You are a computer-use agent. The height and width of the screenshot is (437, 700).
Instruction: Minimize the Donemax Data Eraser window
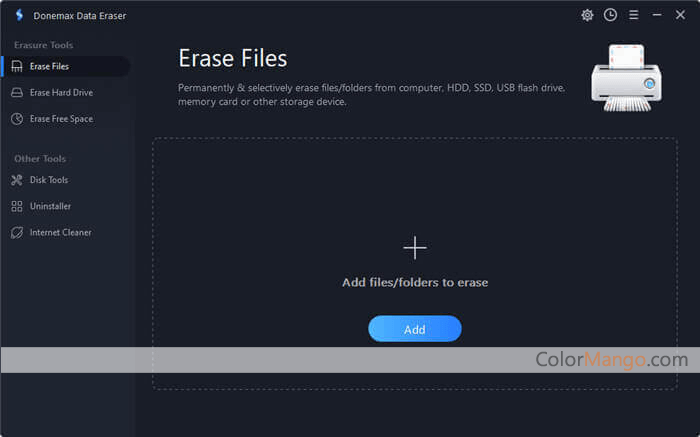(657, 15)
